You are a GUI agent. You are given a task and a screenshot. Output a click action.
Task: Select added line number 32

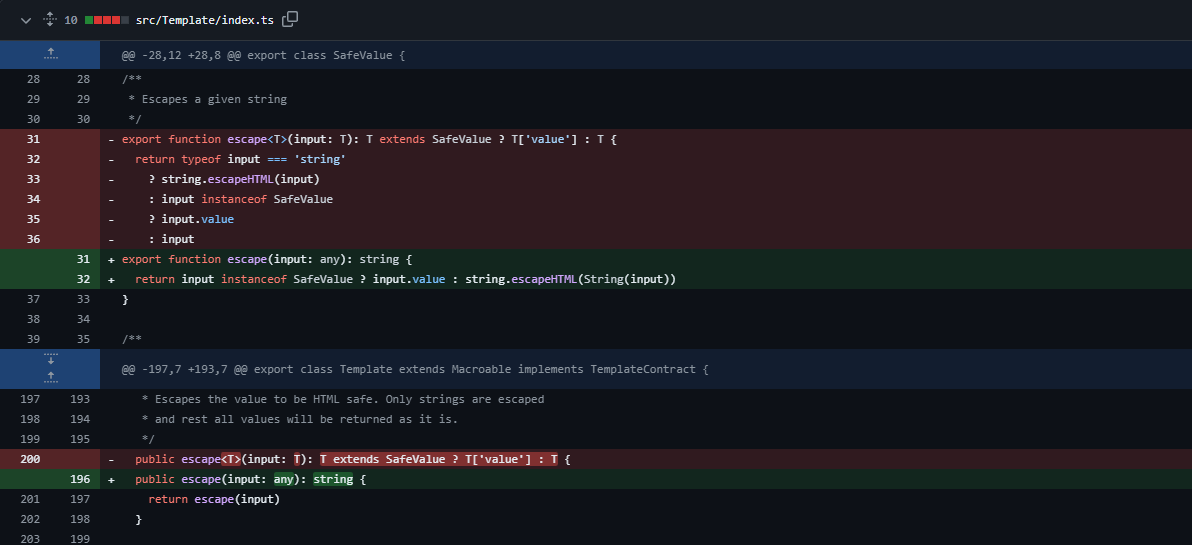[x=83, y=279]
